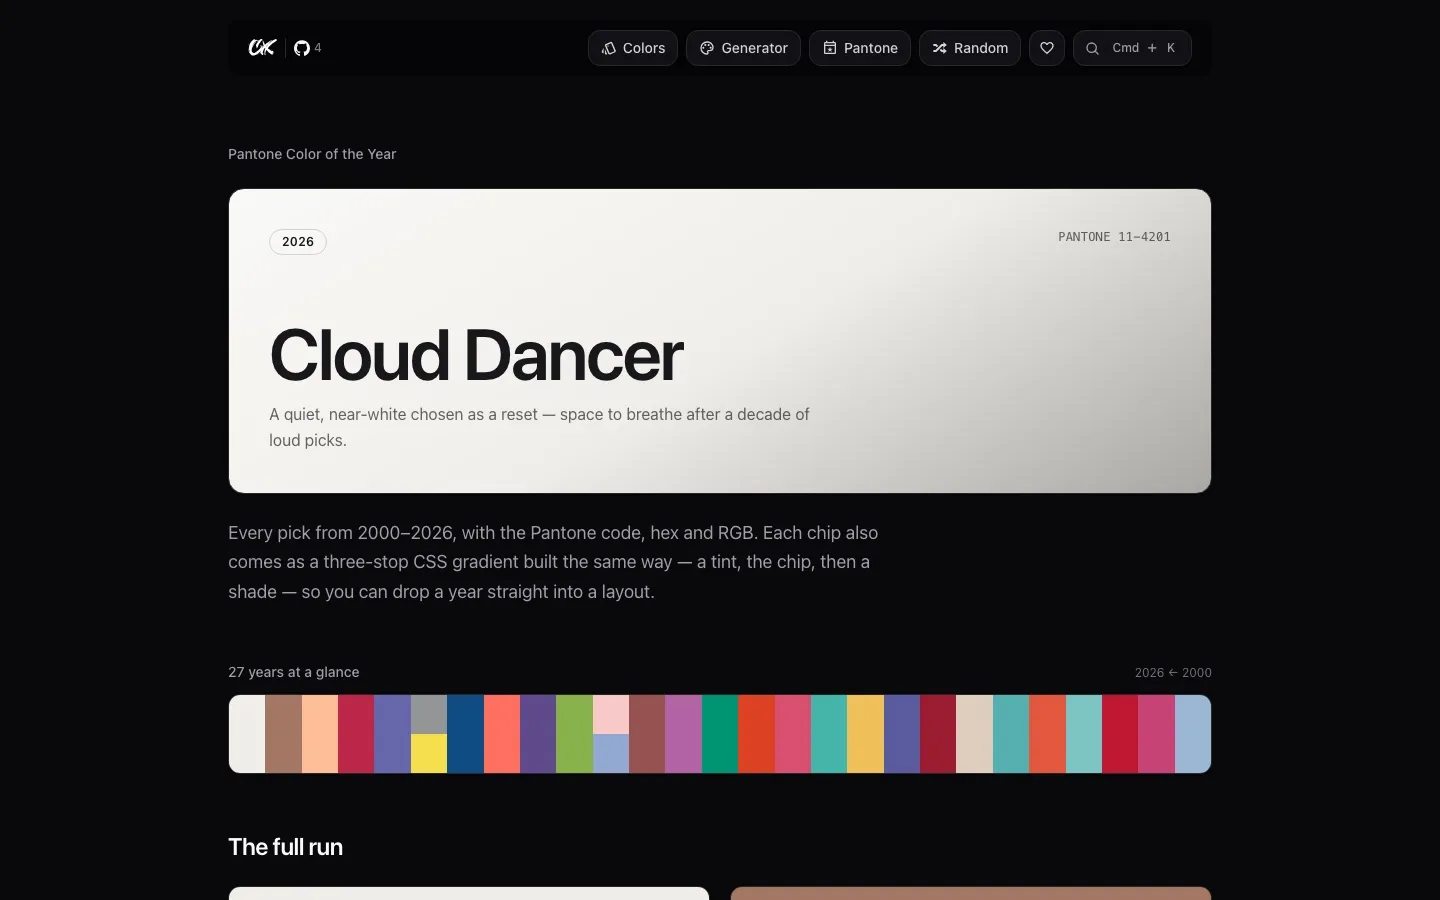Screen dimensions: 1440x900
Task: Click the 2026 year badge
Action: (298, 242)
